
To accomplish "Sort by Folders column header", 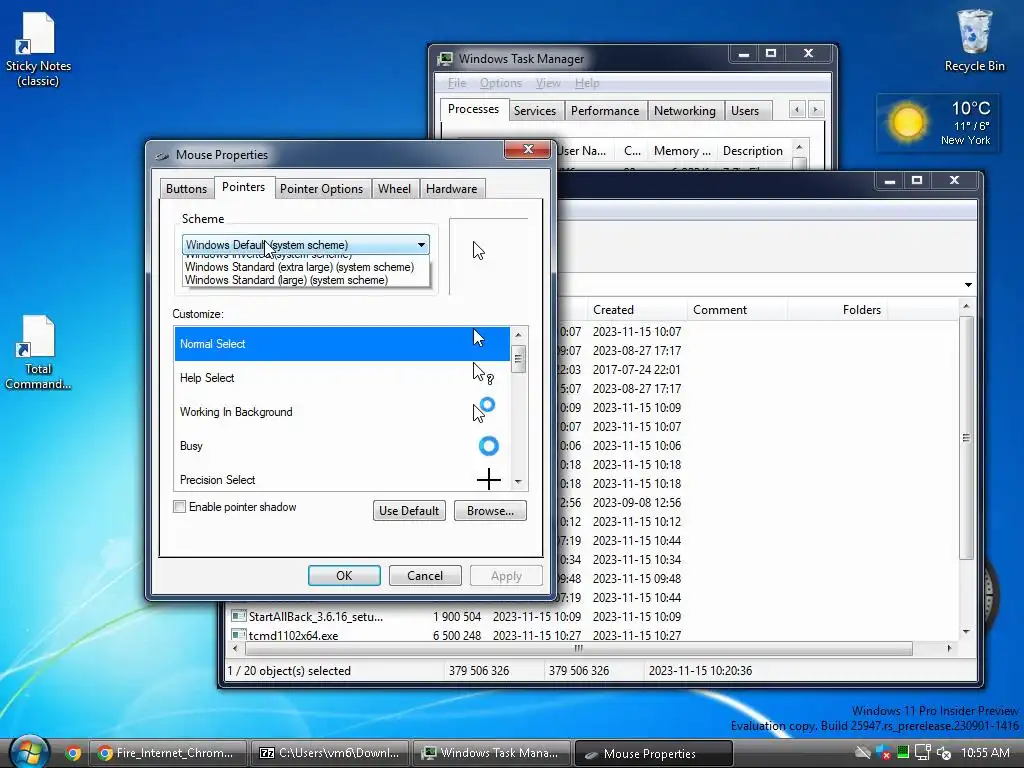I will 837,310.
